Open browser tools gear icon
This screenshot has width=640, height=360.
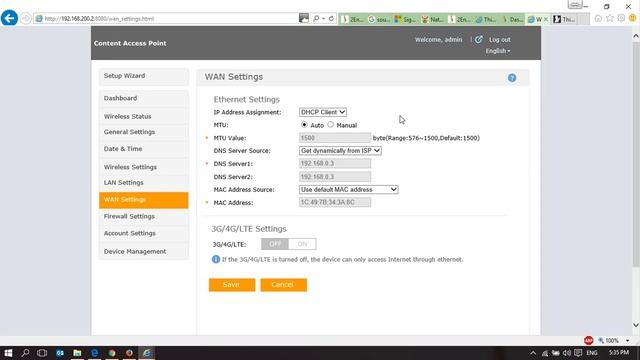point(621,18)
